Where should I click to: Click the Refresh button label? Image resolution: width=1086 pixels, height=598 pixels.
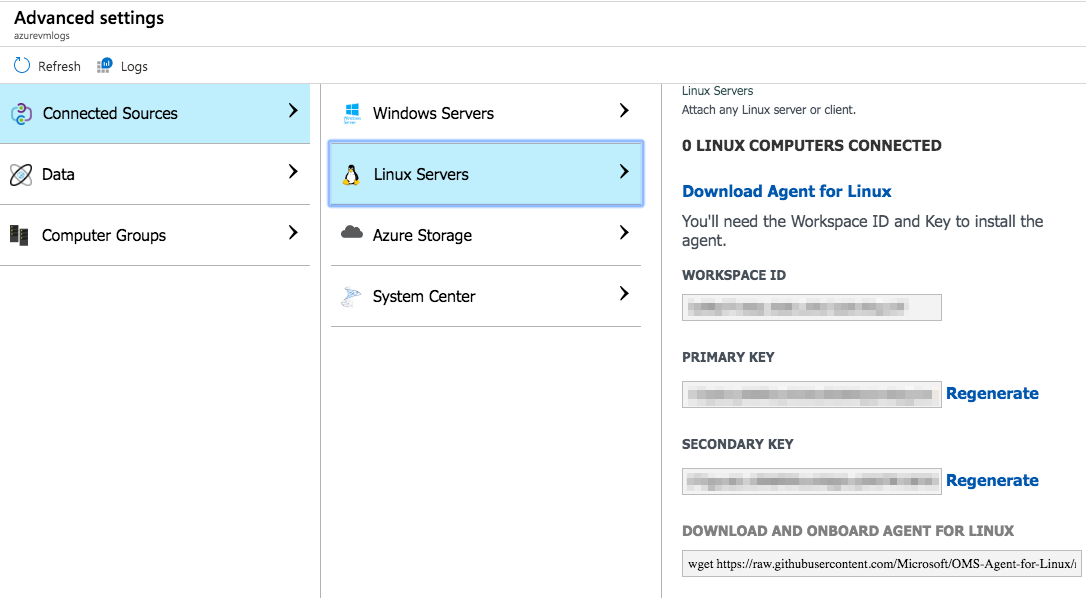coord(60,67)
